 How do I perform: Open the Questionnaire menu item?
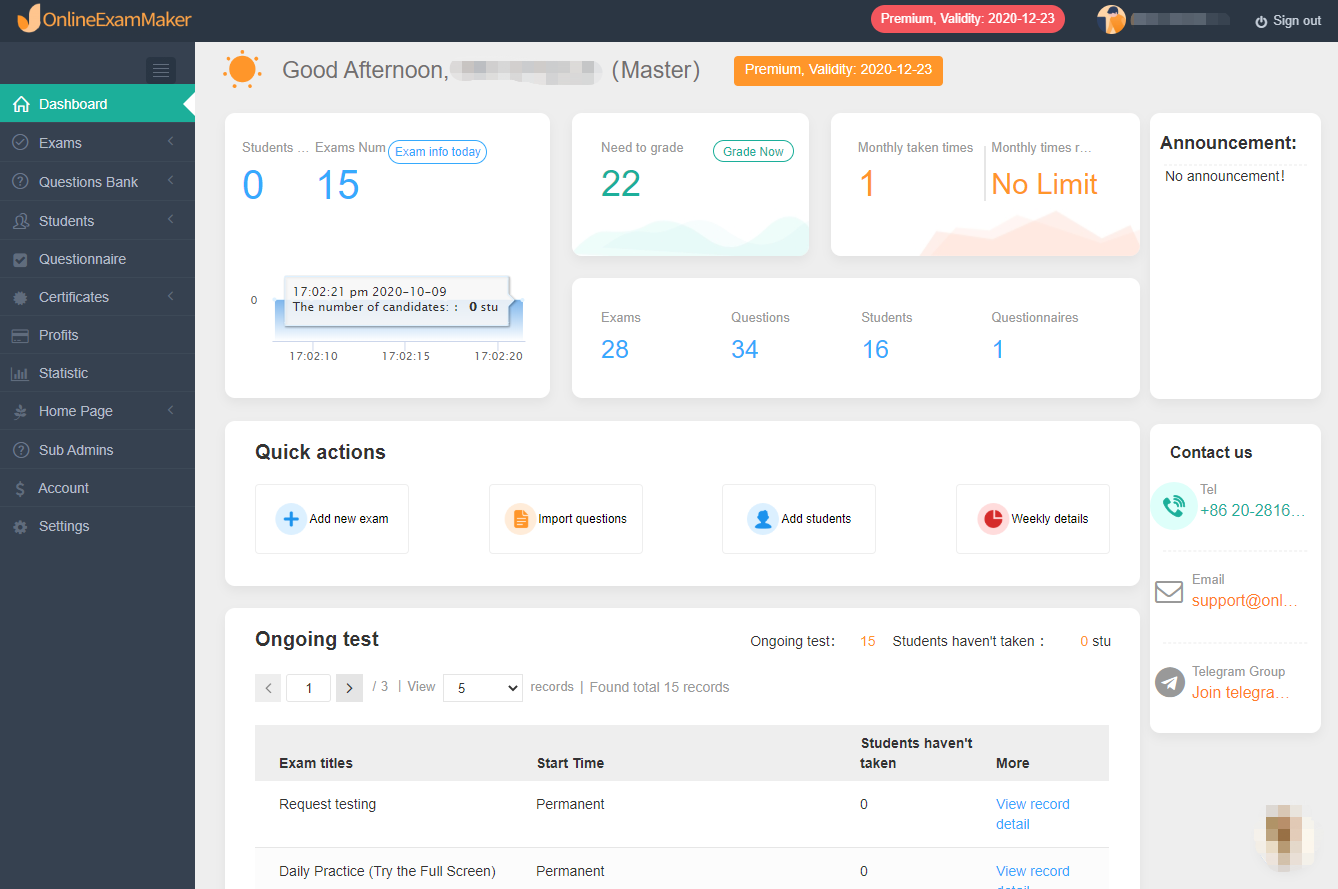[97, 259]
